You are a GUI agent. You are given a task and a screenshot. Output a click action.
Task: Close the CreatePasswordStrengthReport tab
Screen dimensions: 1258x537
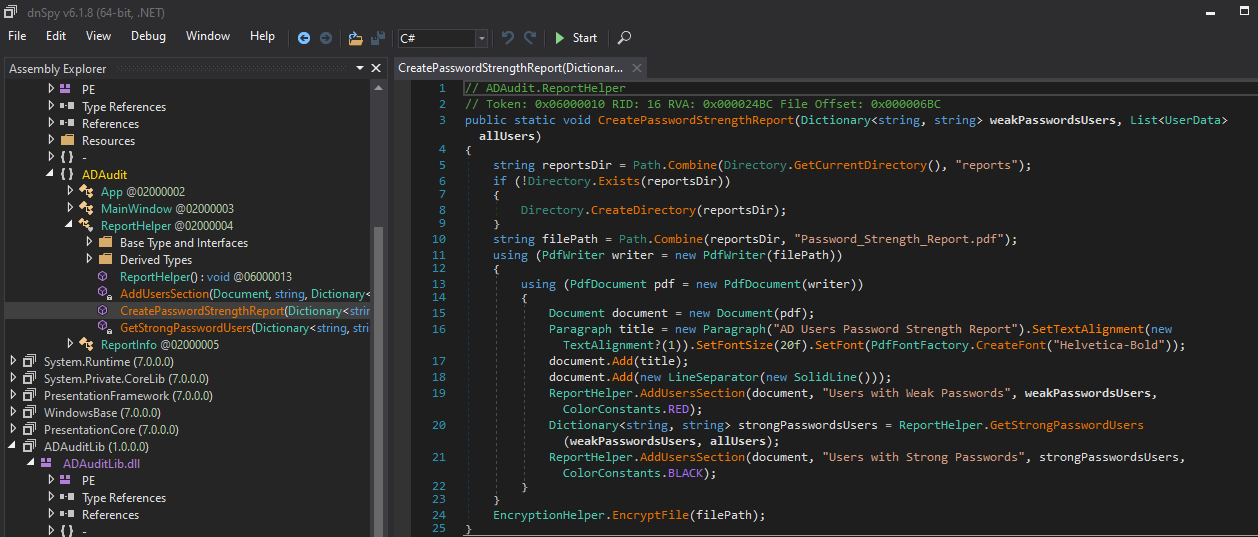coord(636,68)
